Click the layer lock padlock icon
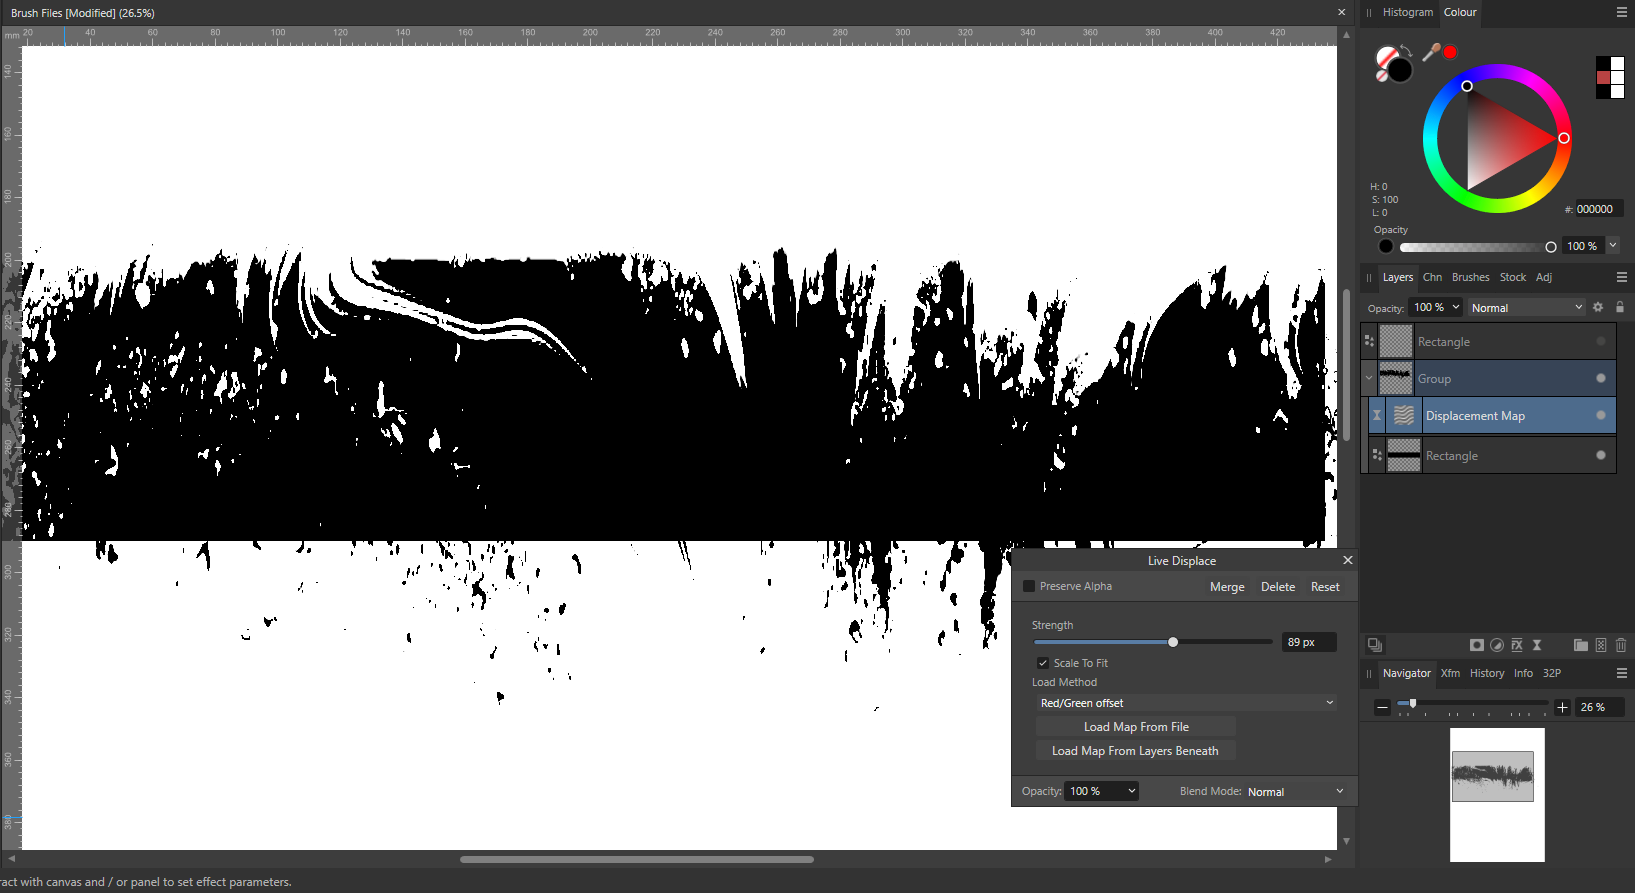This screenshot has height=893, width=1635. tap(1620, 307)
